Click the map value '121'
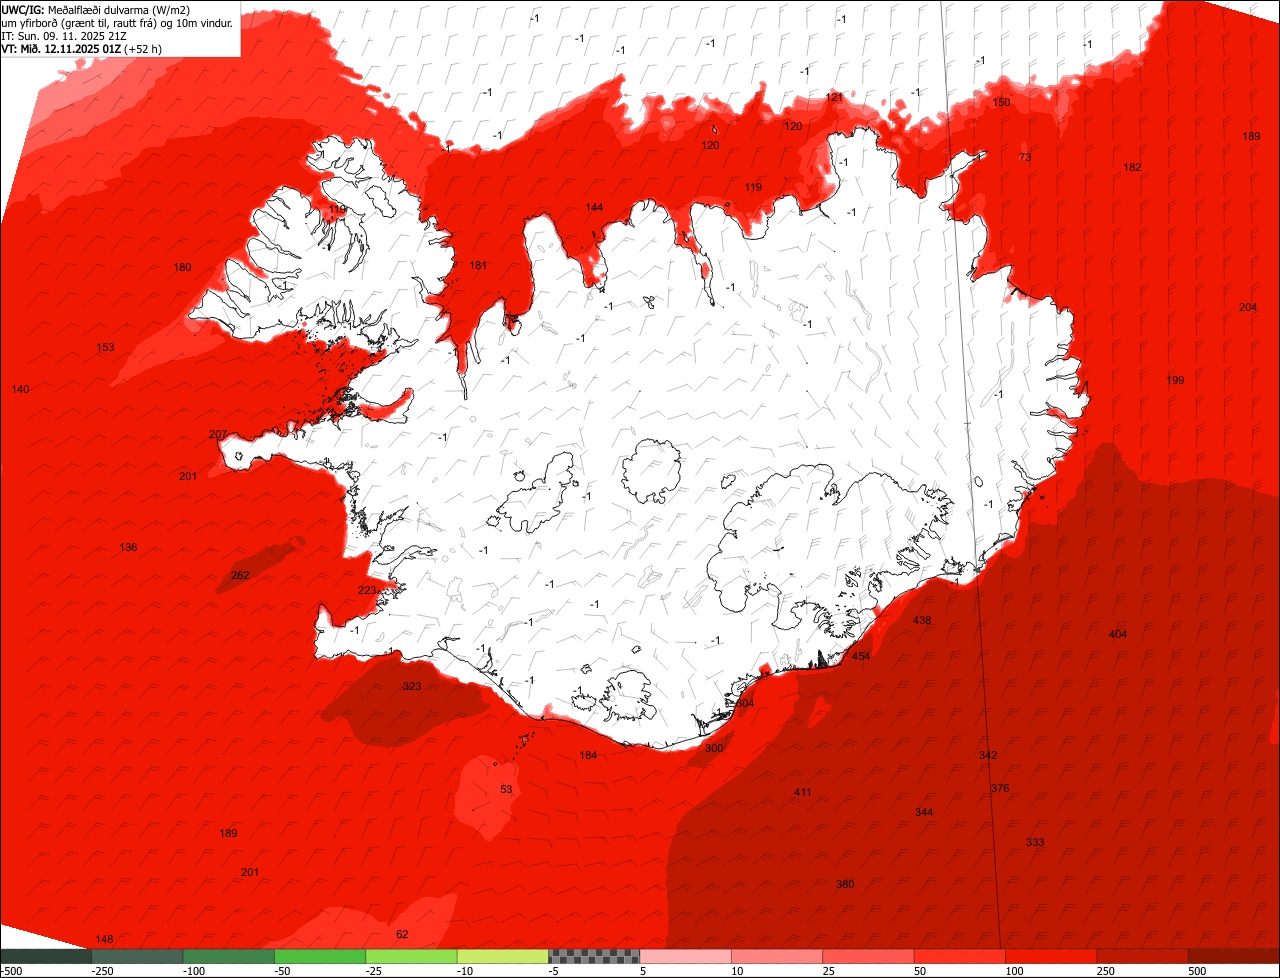The height and width of the screenshot is (978, 1280). point(835,97)
